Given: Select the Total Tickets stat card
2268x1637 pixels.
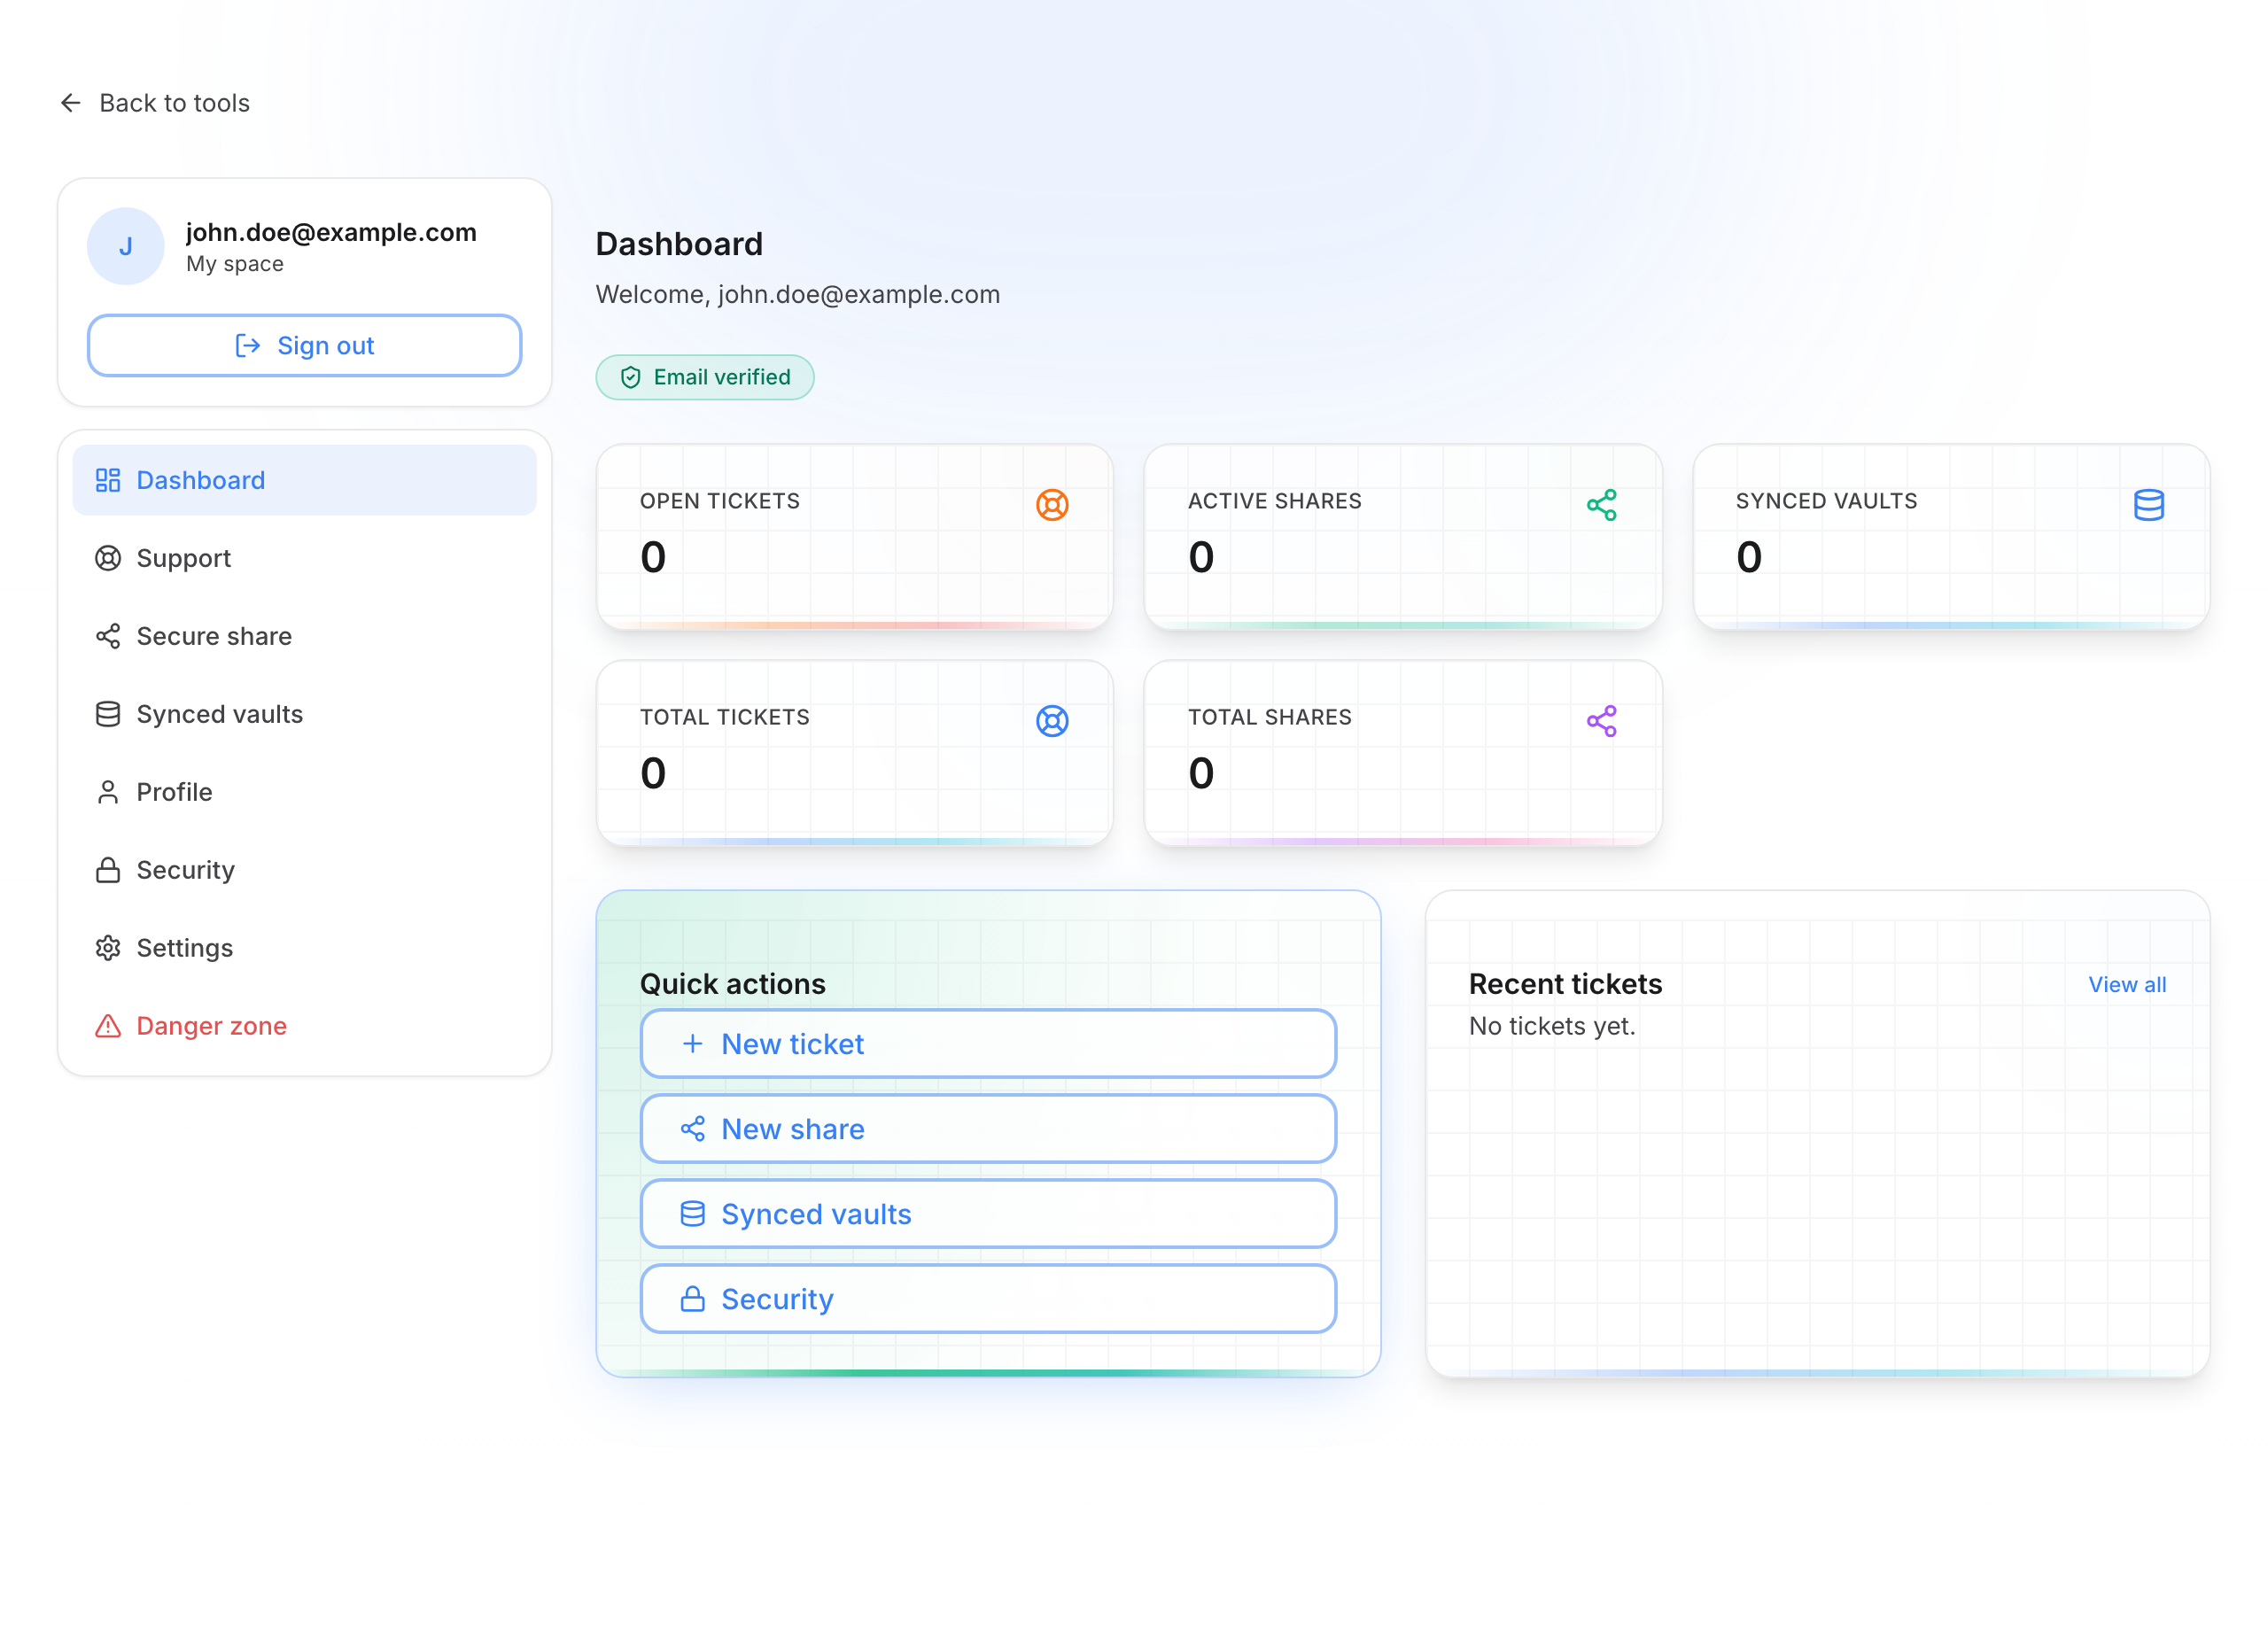Looking at the screenshot, I should [x=855, y=753].
